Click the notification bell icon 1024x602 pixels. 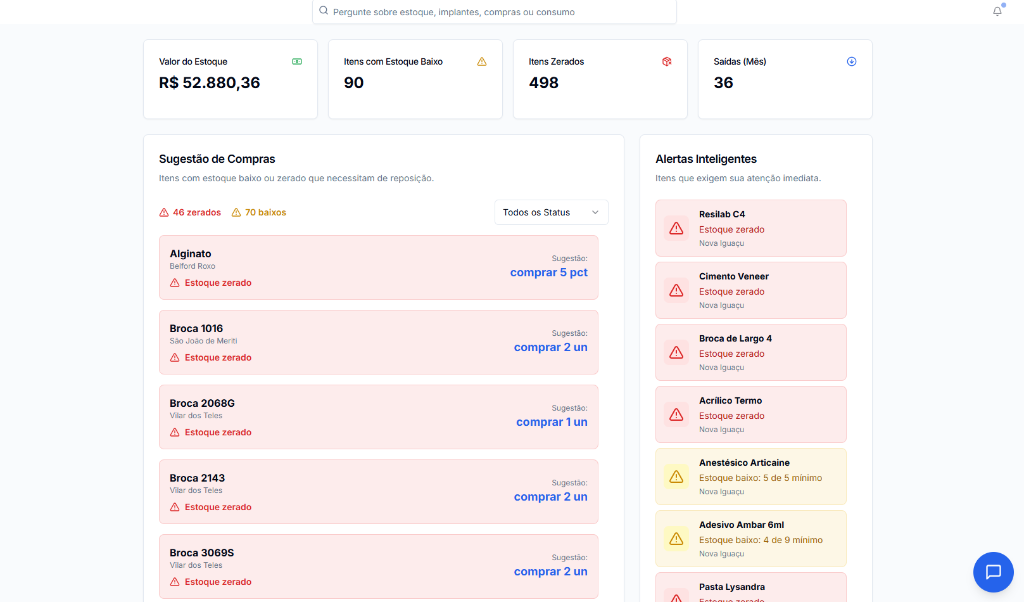pyautogui.click(x=997, y=11)
